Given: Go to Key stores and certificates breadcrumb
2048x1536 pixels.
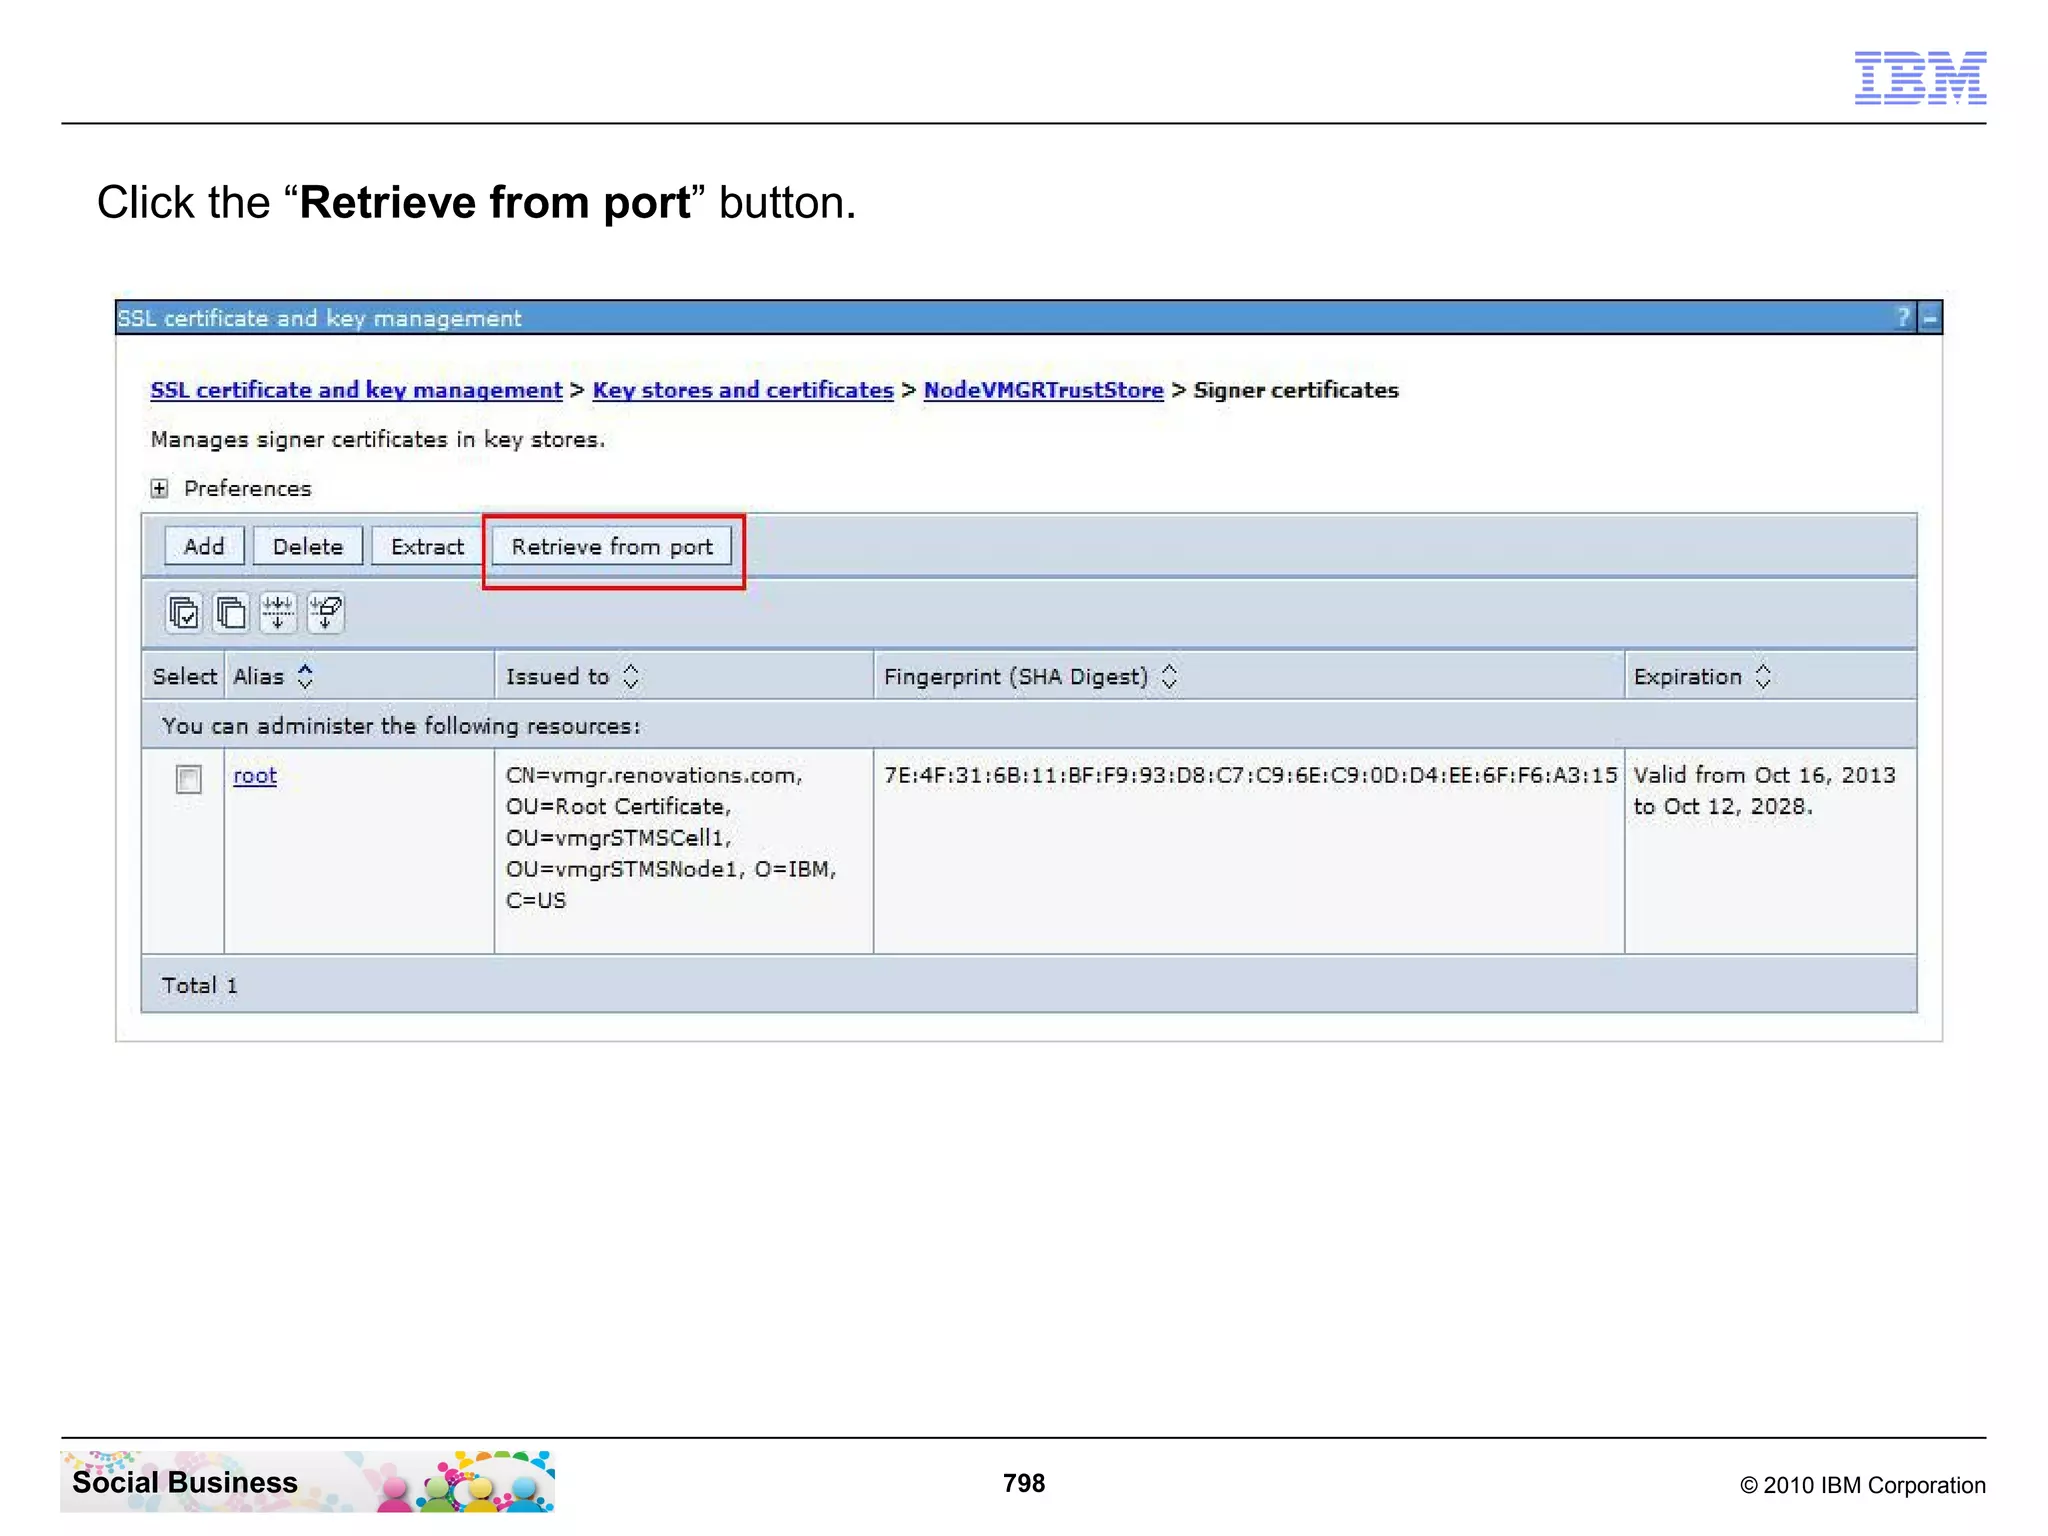Looking at the screenshot, I should pyautogui.click(x=743, y=390).
